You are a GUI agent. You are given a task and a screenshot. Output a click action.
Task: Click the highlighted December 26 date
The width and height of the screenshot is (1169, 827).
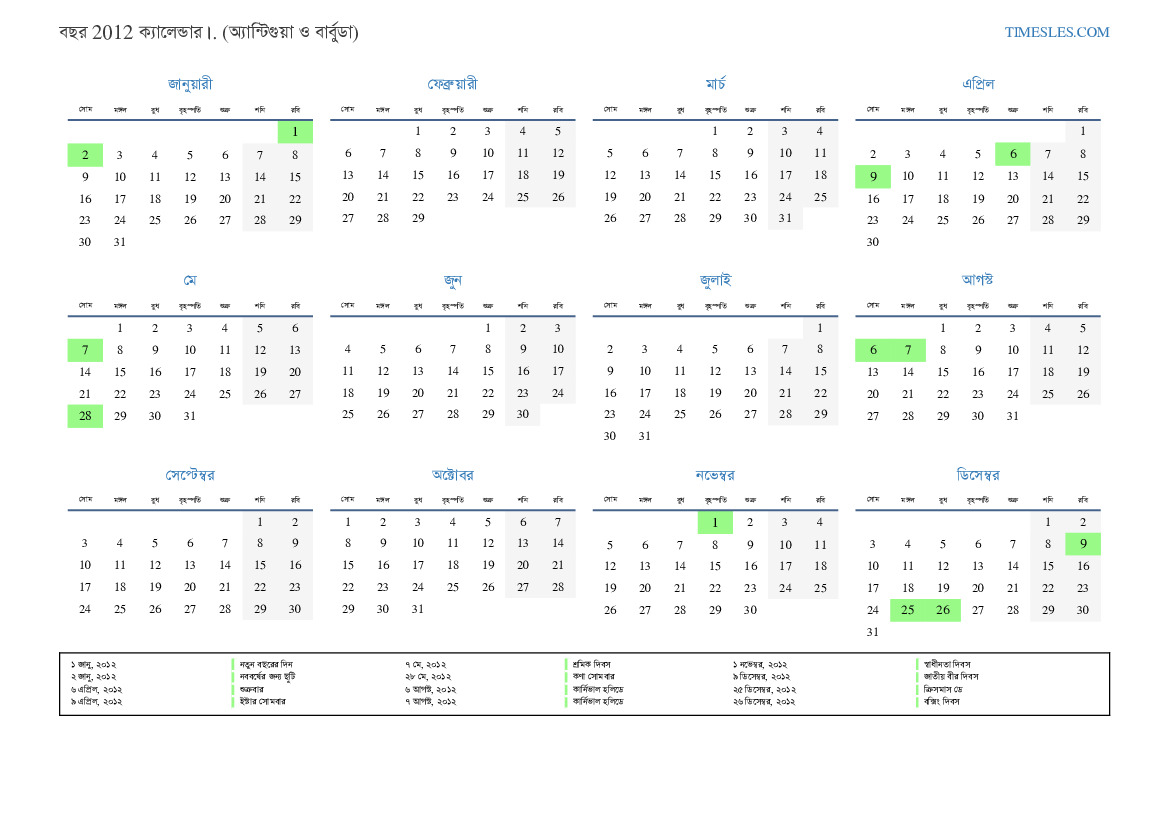(x=942, y=610)
